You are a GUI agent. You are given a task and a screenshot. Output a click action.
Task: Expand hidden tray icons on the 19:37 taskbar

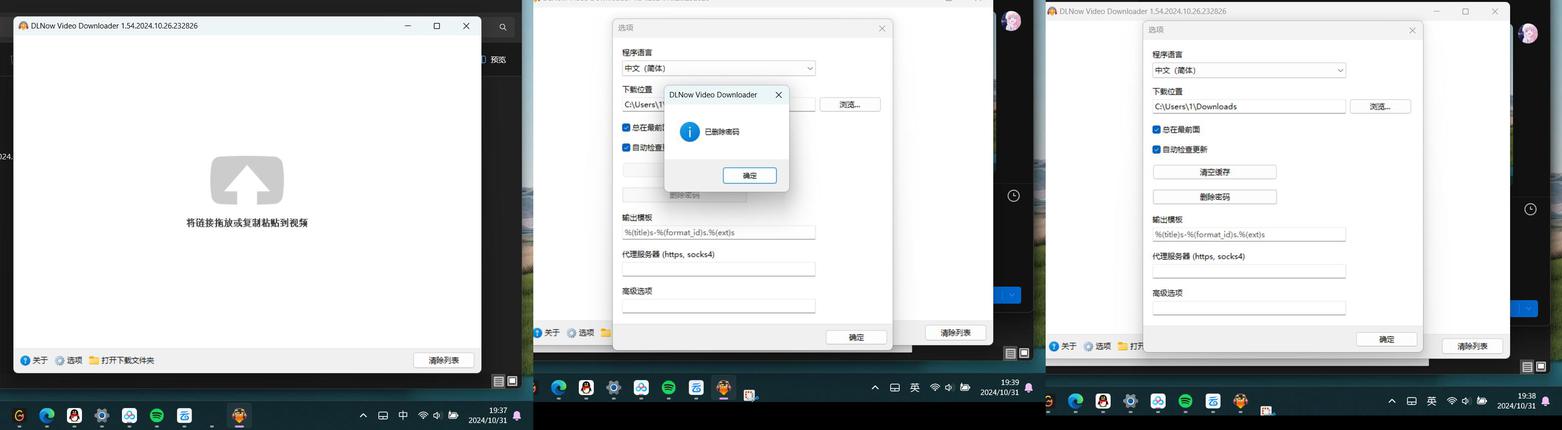pos(363,415)
